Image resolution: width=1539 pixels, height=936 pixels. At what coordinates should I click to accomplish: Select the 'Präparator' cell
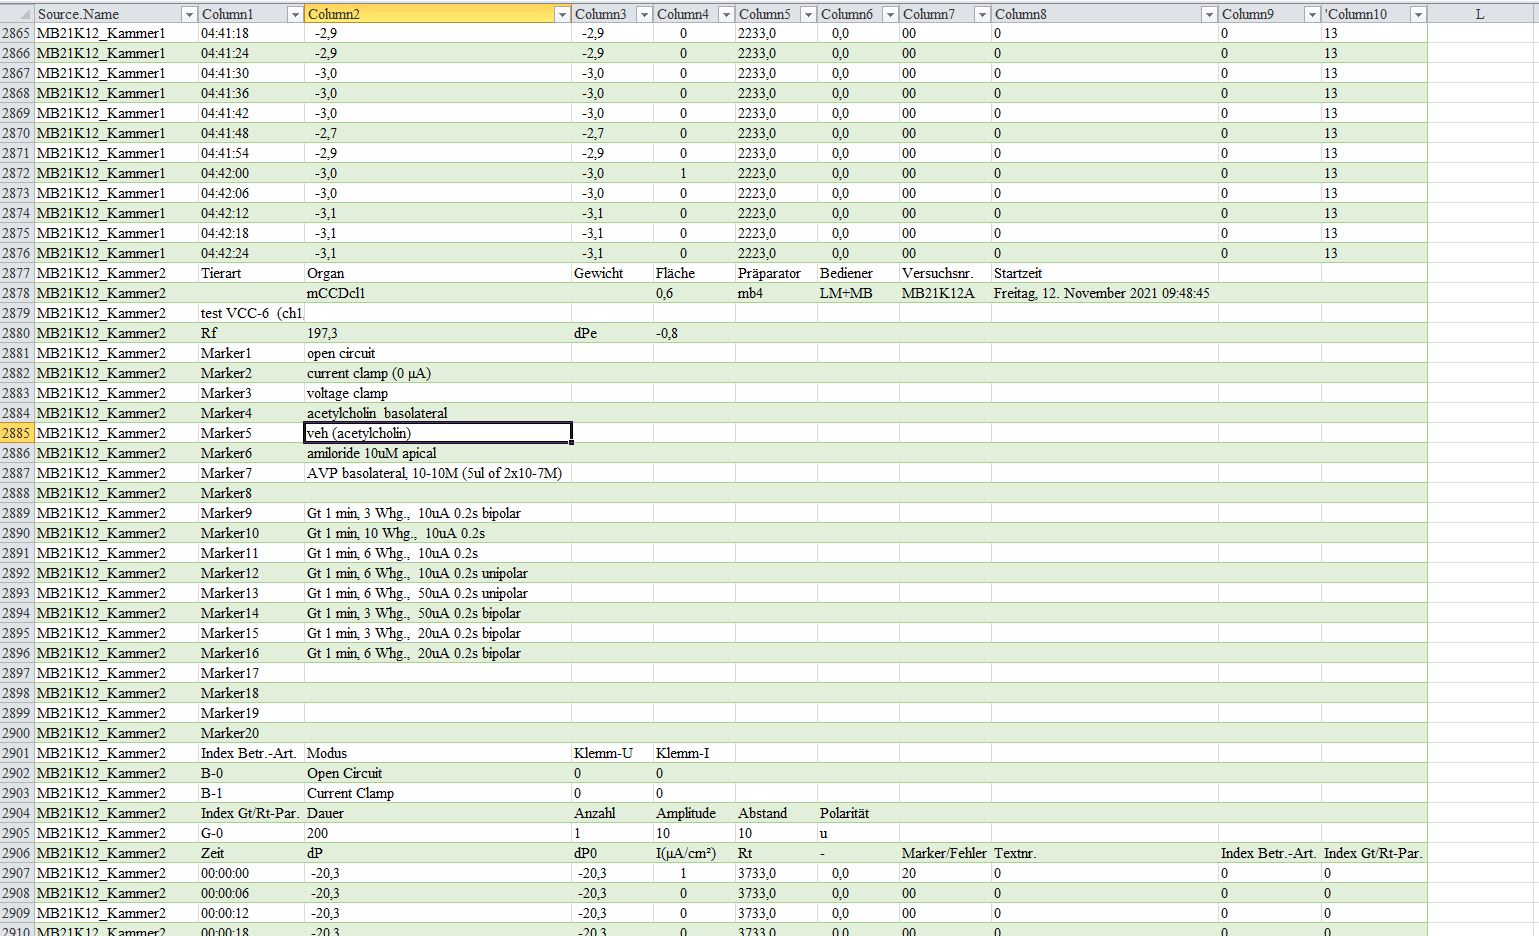[x=776, y=273]
